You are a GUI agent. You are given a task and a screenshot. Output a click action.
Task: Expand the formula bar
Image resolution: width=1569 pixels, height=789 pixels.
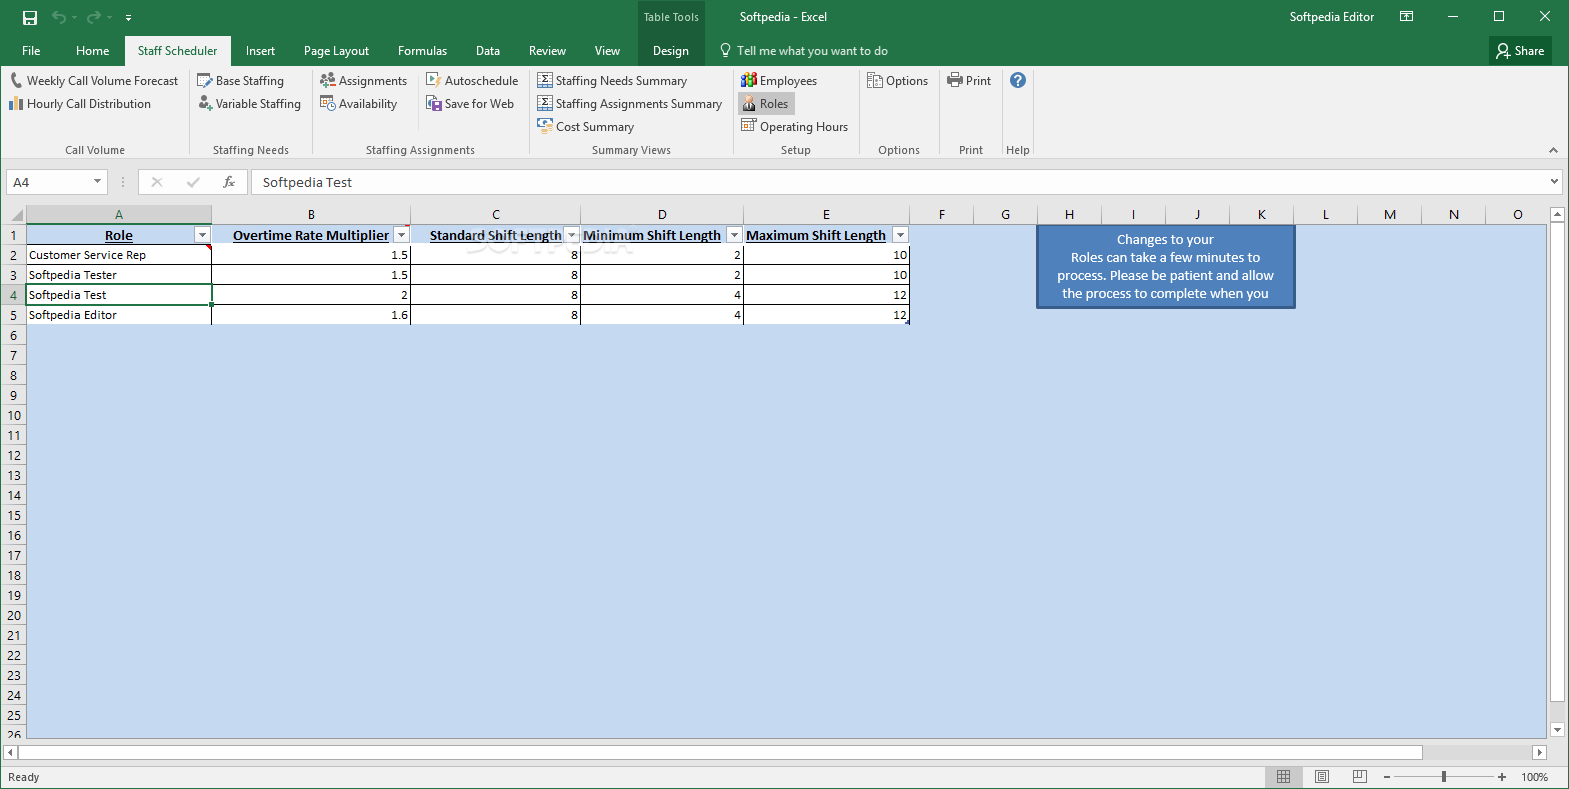(1554, 182)
